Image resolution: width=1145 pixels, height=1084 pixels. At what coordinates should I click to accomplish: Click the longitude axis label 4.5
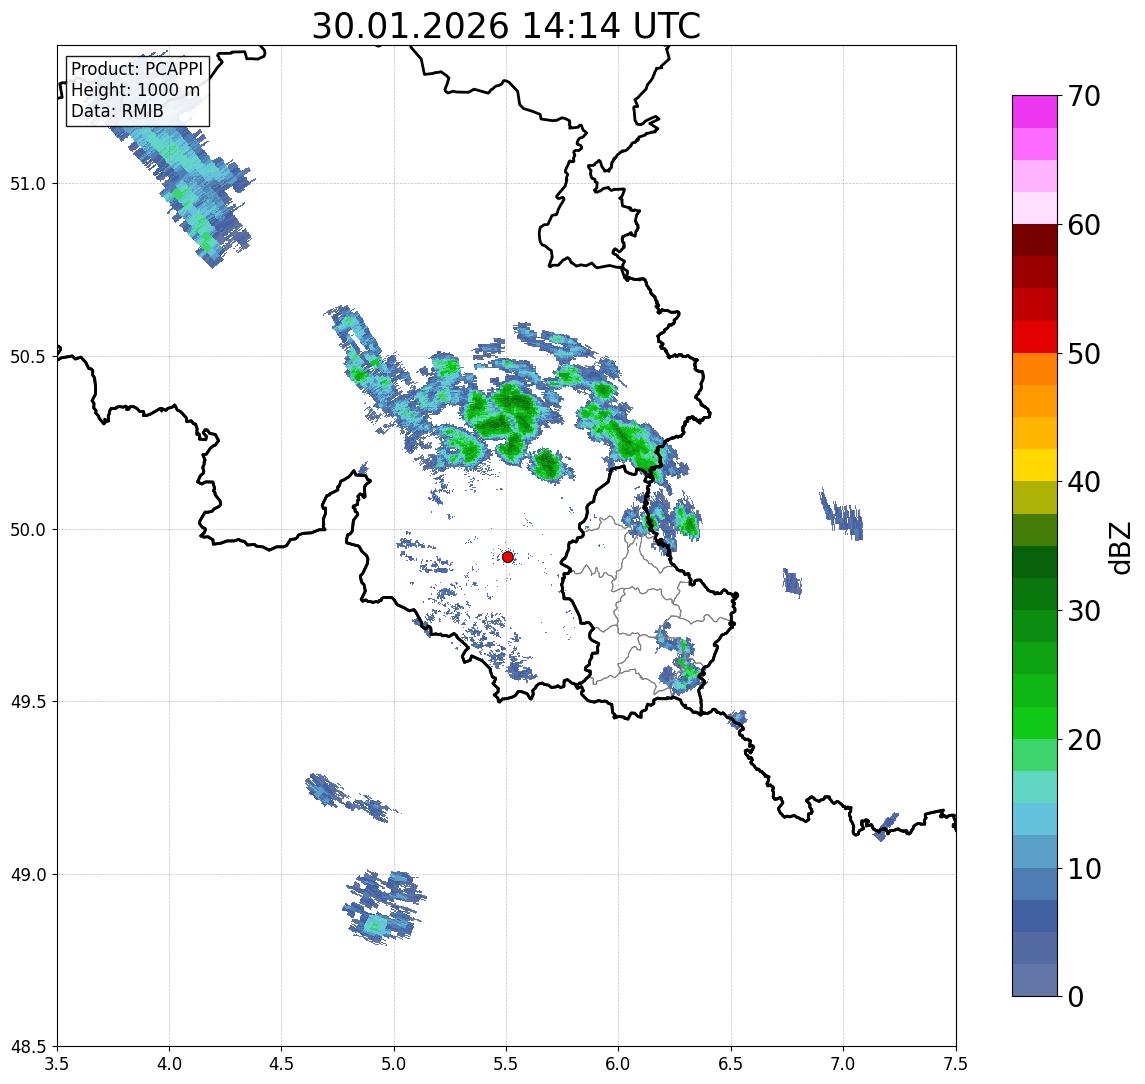click(282, 1064)
